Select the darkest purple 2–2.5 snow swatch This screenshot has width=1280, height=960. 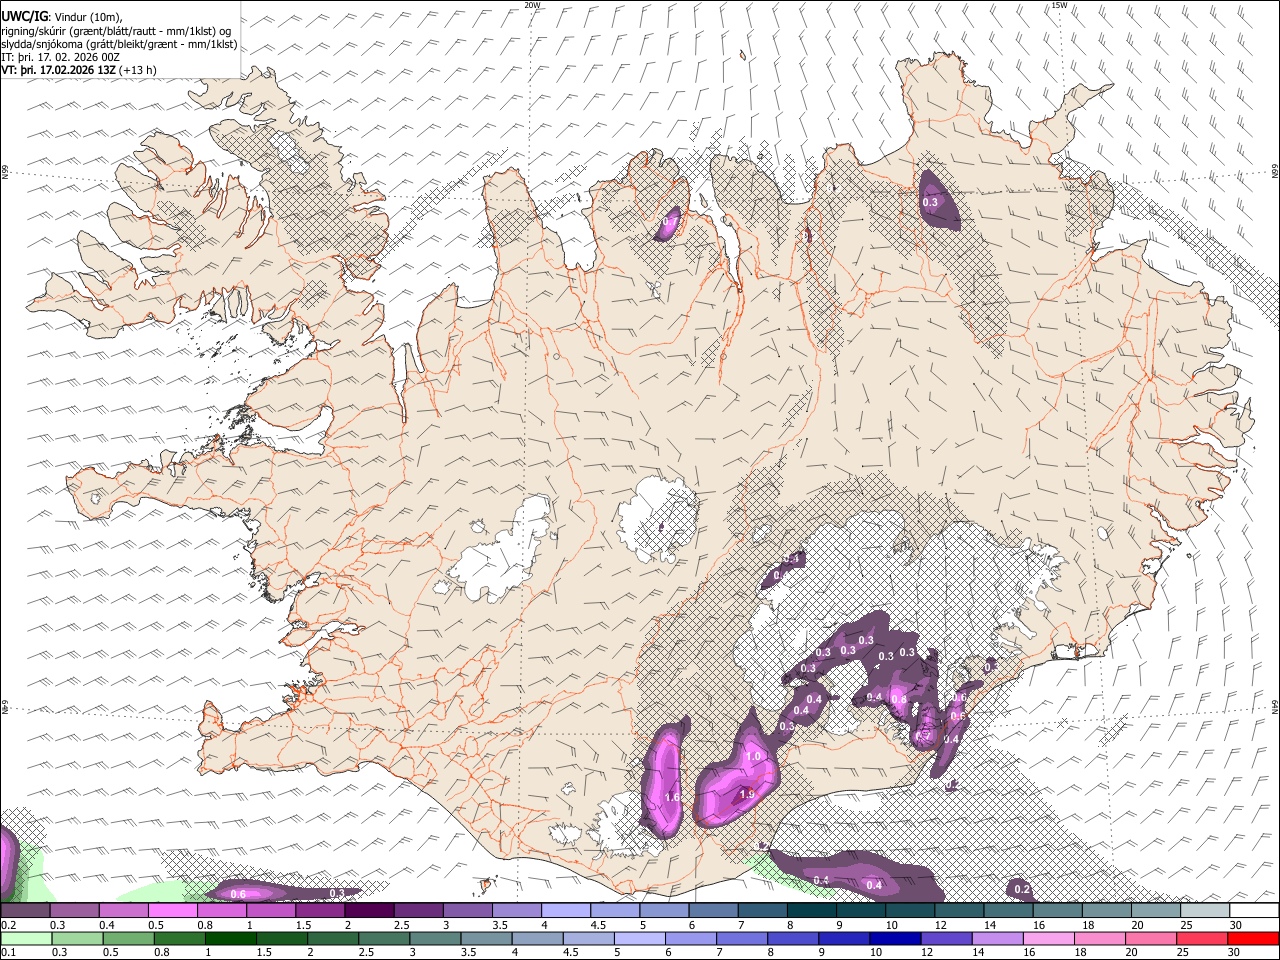(x=370, y=911)
